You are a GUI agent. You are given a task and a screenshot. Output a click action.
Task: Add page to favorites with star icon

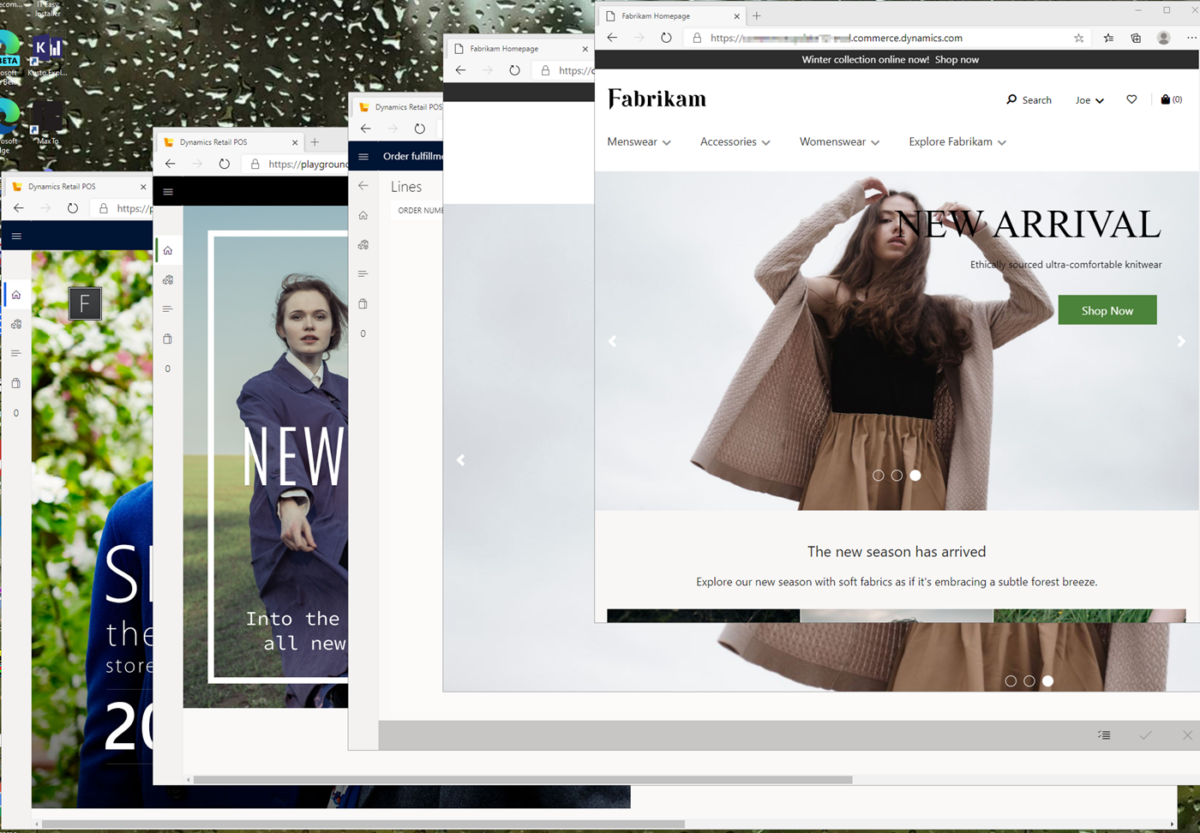[x=1078, y=38]
